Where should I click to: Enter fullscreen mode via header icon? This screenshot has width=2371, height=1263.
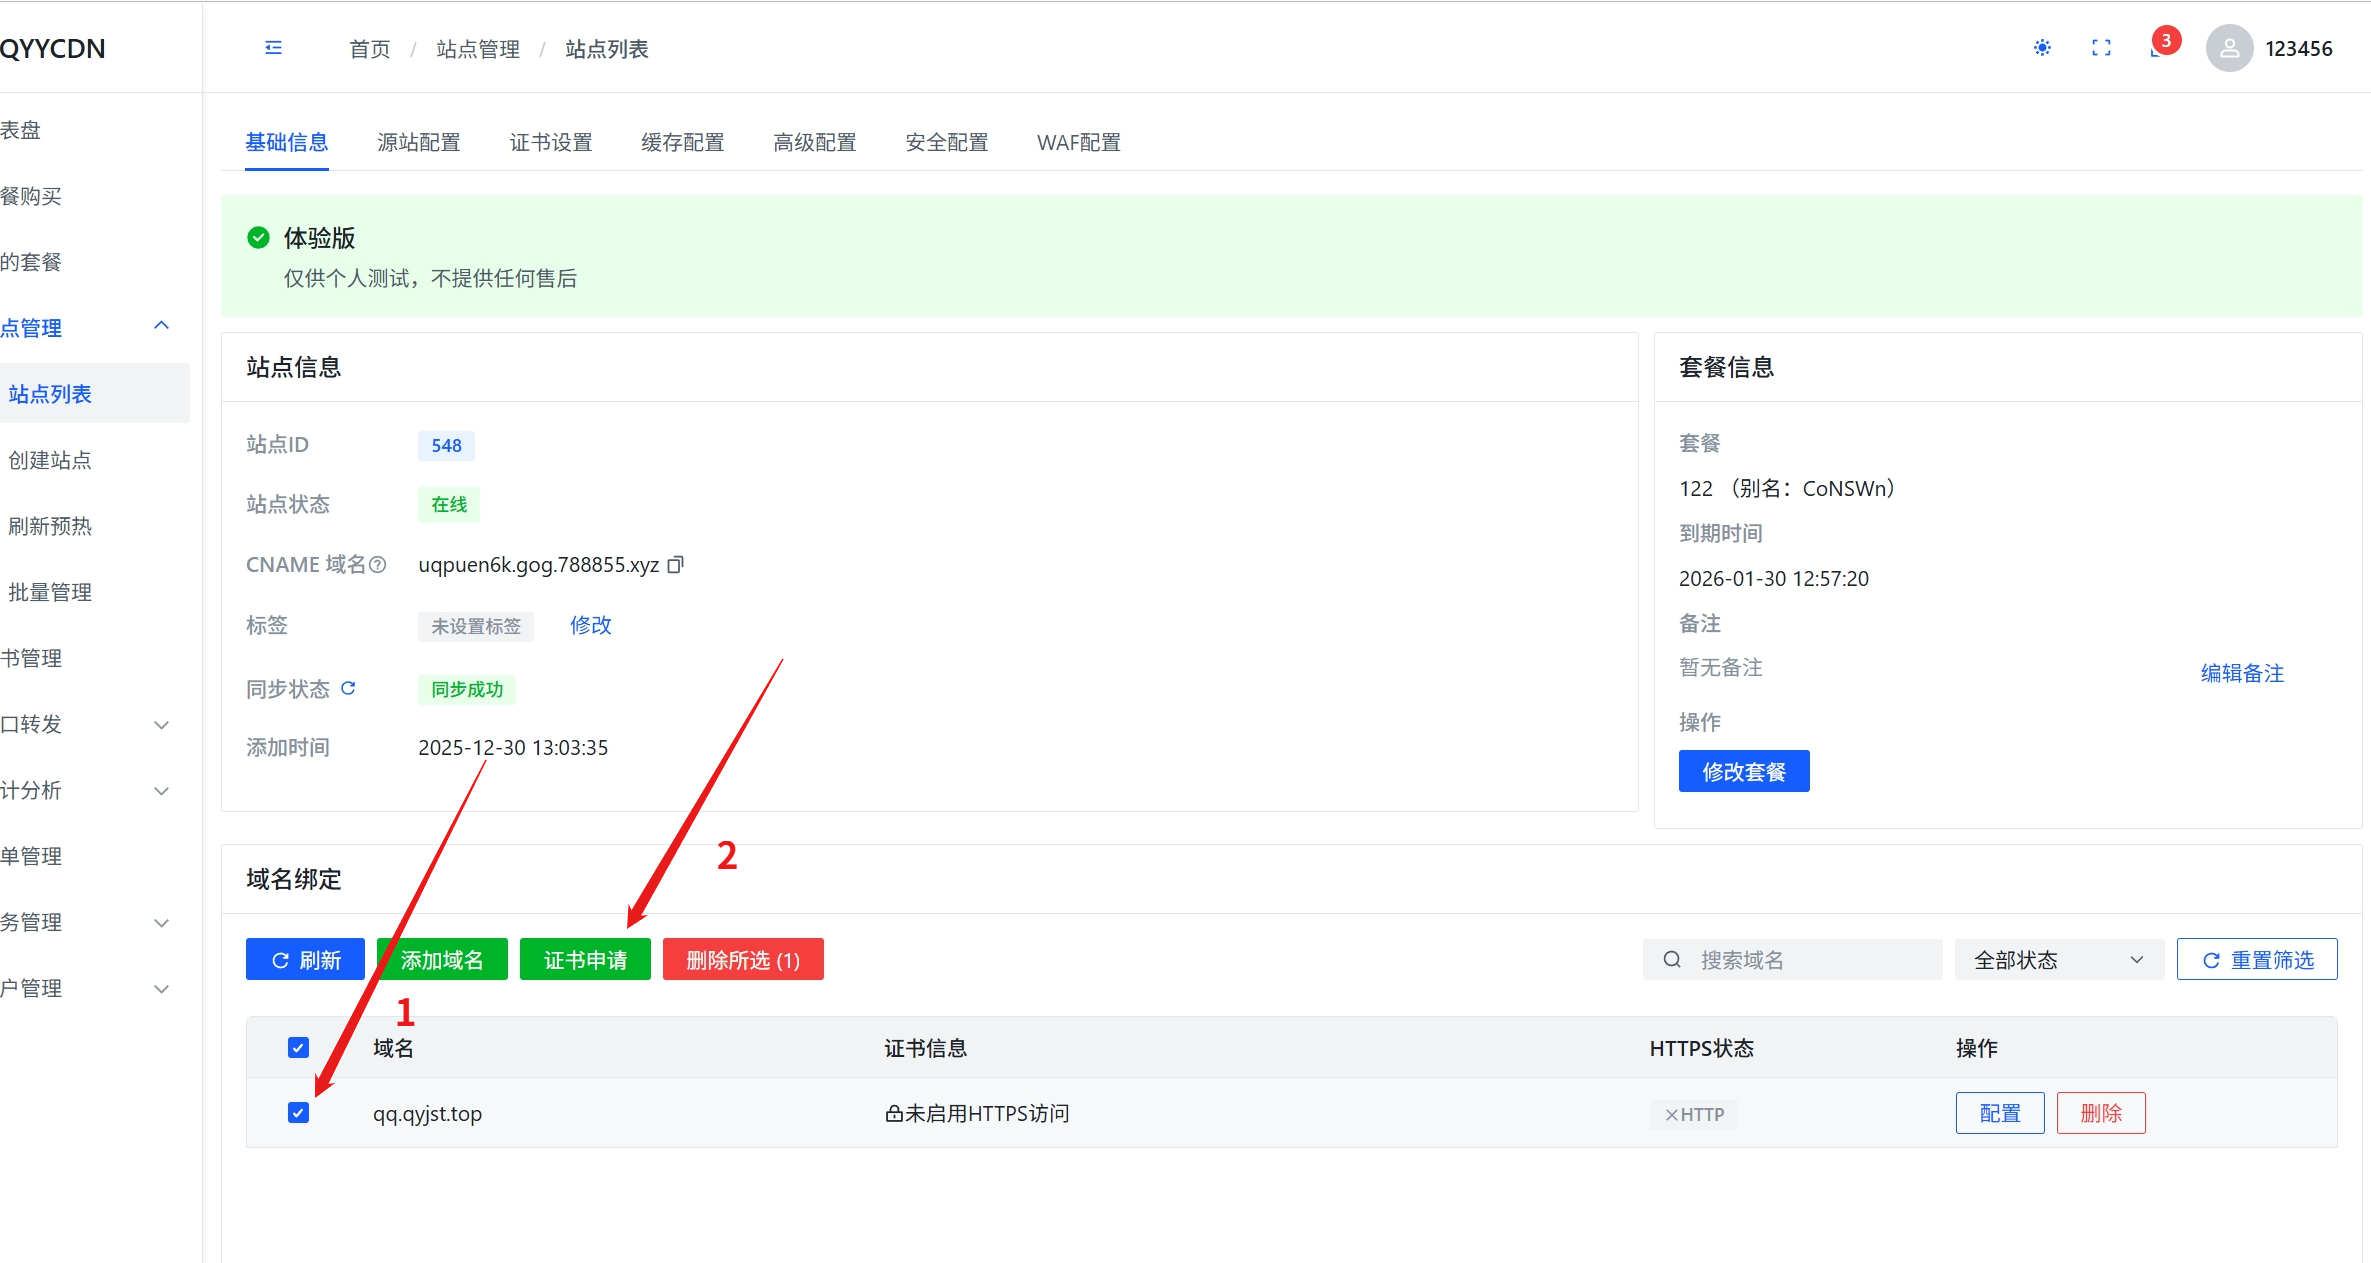coord(2101,48)
